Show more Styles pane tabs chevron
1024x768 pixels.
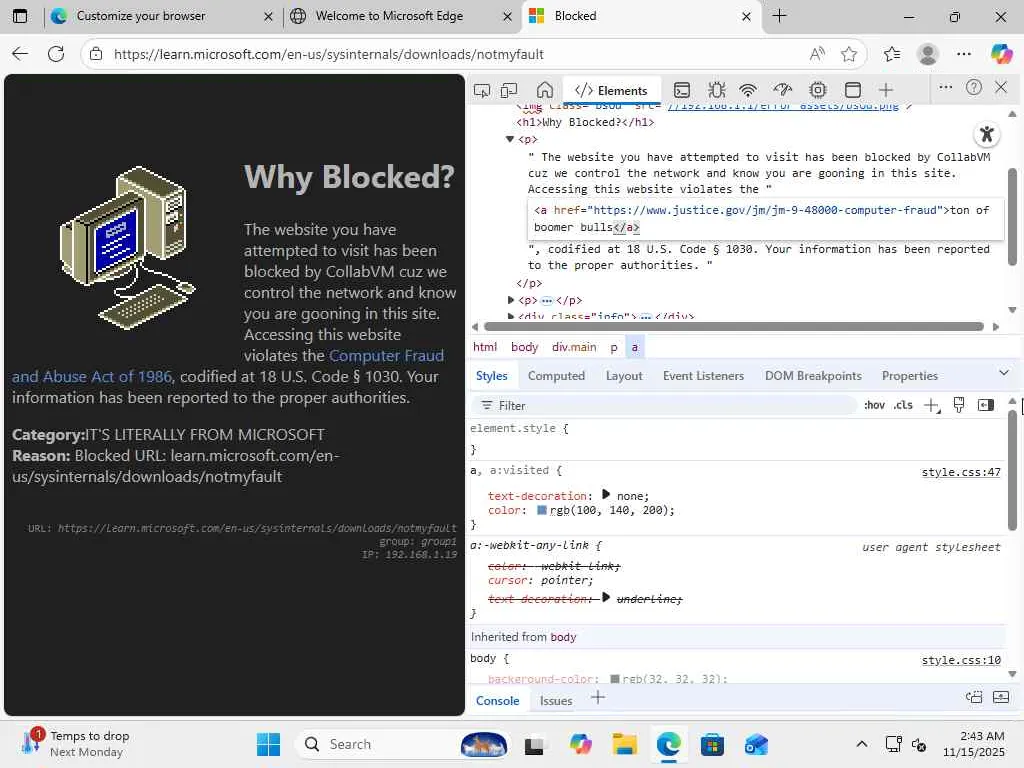click(x=1004, y=373)
